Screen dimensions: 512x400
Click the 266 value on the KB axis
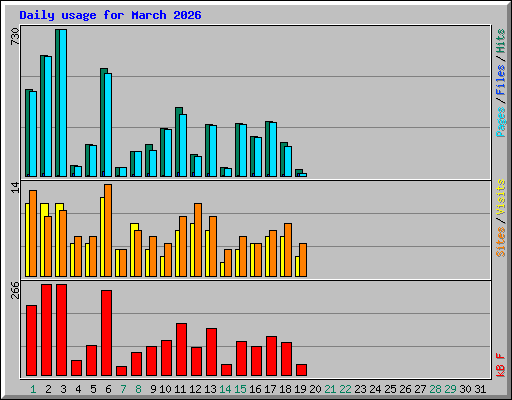(x=15, y=290)
